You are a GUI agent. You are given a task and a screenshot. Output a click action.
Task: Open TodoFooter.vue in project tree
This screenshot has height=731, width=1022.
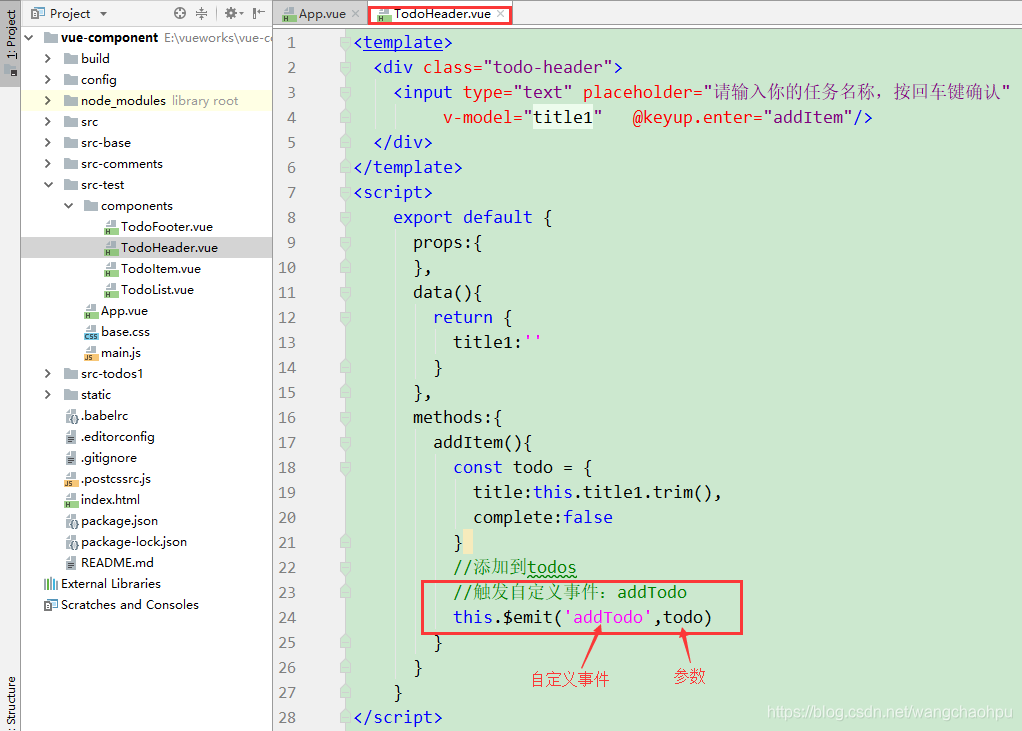pyautogui.click(x=167, y=227)
